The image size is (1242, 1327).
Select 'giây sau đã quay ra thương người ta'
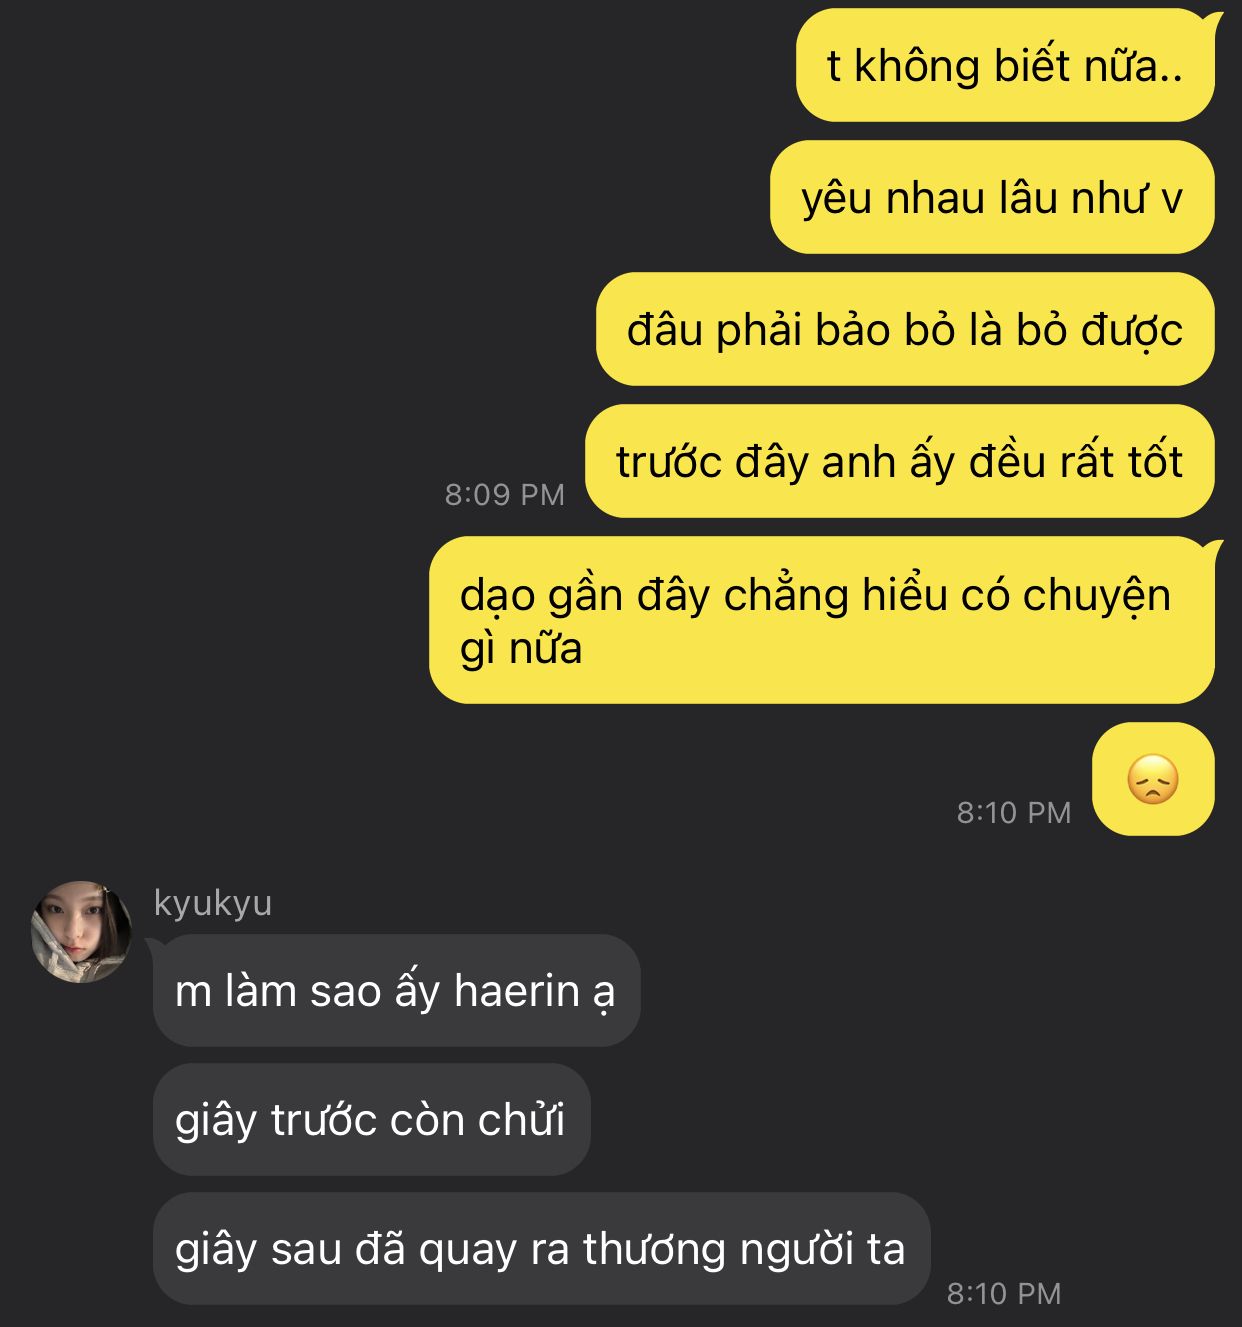click(x=541, y=1248)
